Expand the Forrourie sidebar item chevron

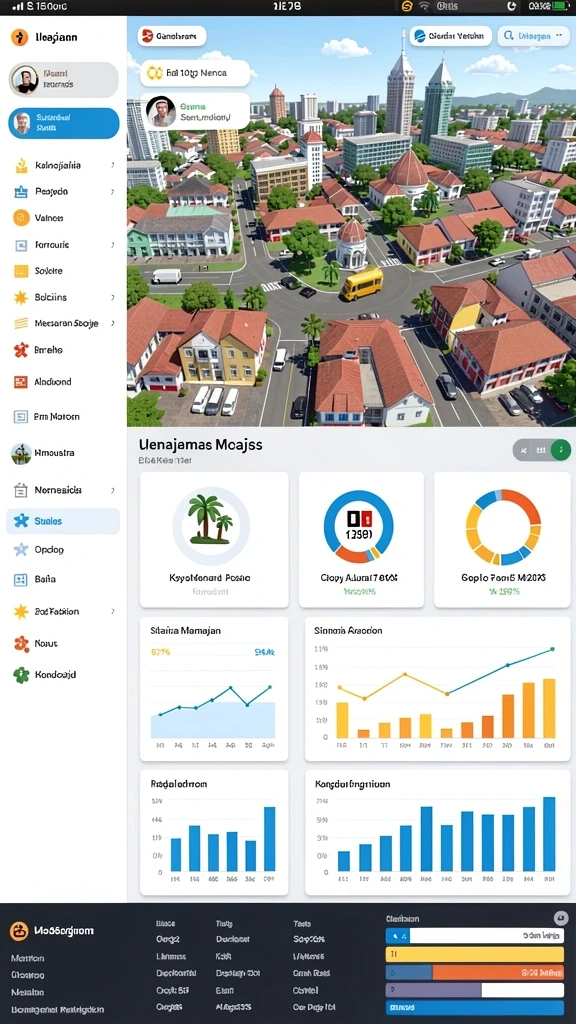coord(112,245)
